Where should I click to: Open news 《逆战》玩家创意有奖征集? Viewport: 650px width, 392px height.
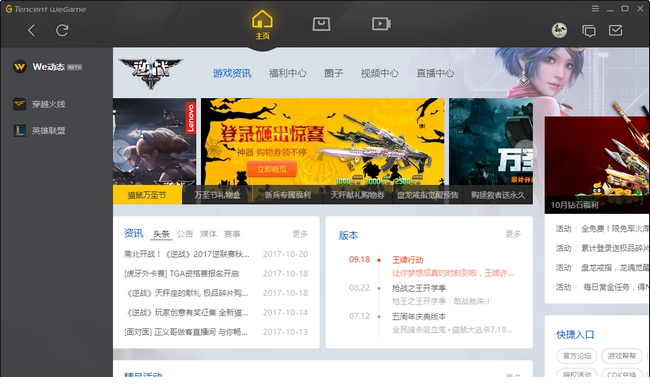[x=187, y=312]
